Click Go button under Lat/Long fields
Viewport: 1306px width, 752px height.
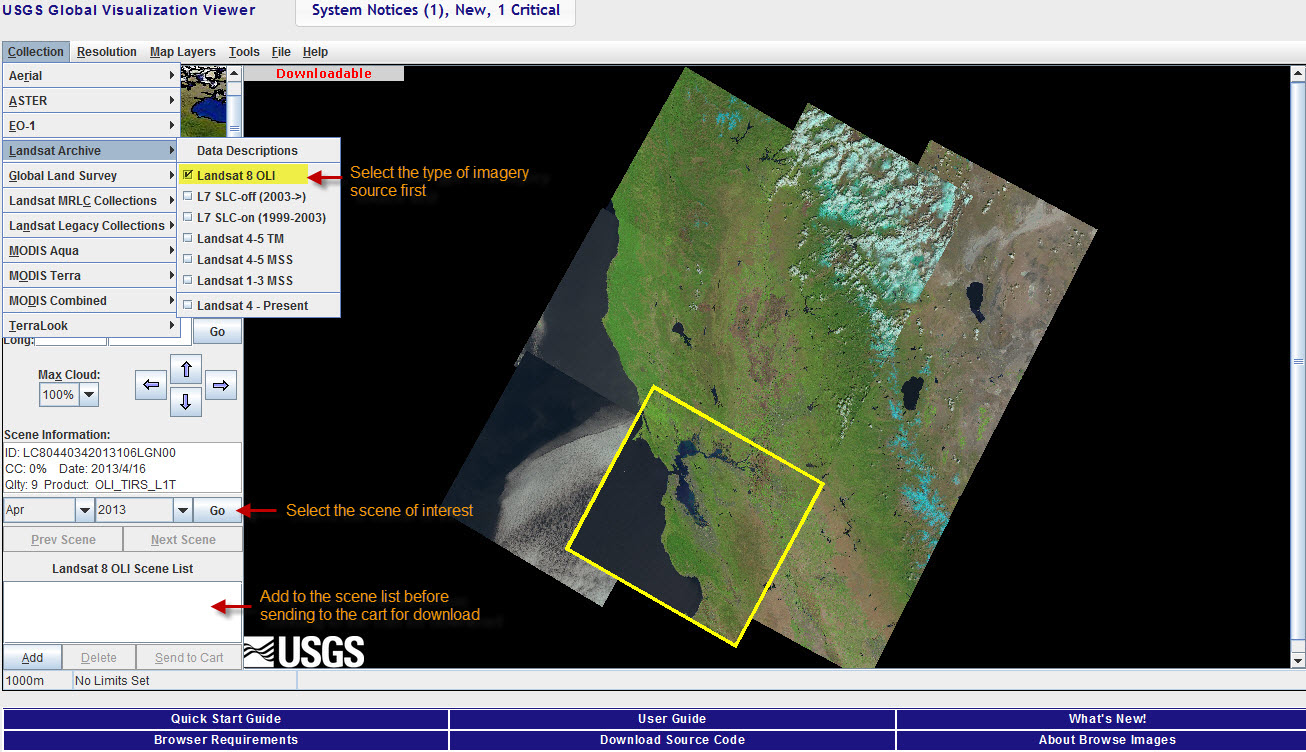[217, 332]
